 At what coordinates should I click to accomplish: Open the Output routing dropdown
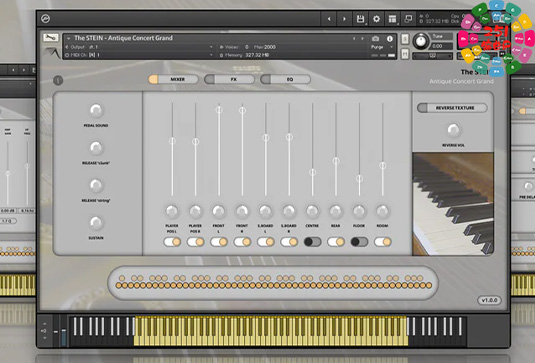[x=139, y=47]
